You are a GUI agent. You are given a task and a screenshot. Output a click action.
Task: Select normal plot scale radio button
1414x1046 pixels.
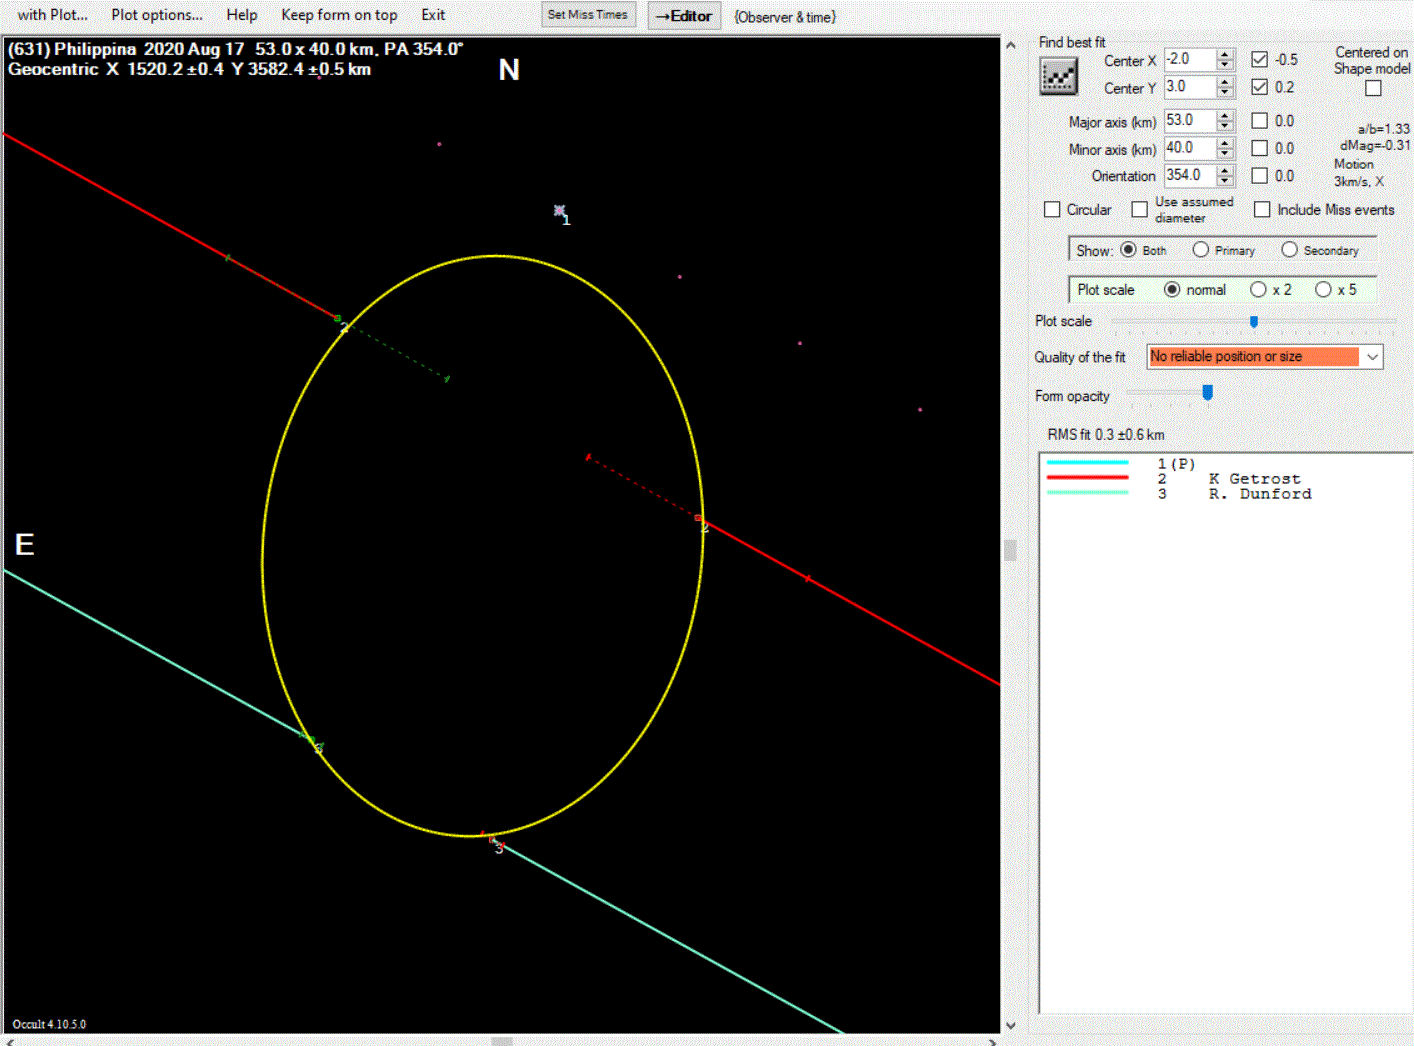(x=1172, y=290)
